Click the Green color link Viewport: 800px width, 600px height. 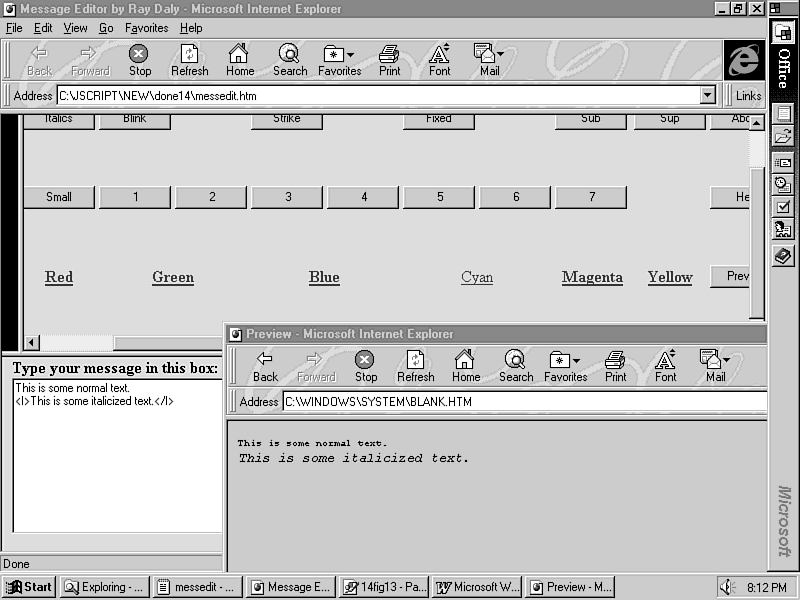[x=173, y=277]
